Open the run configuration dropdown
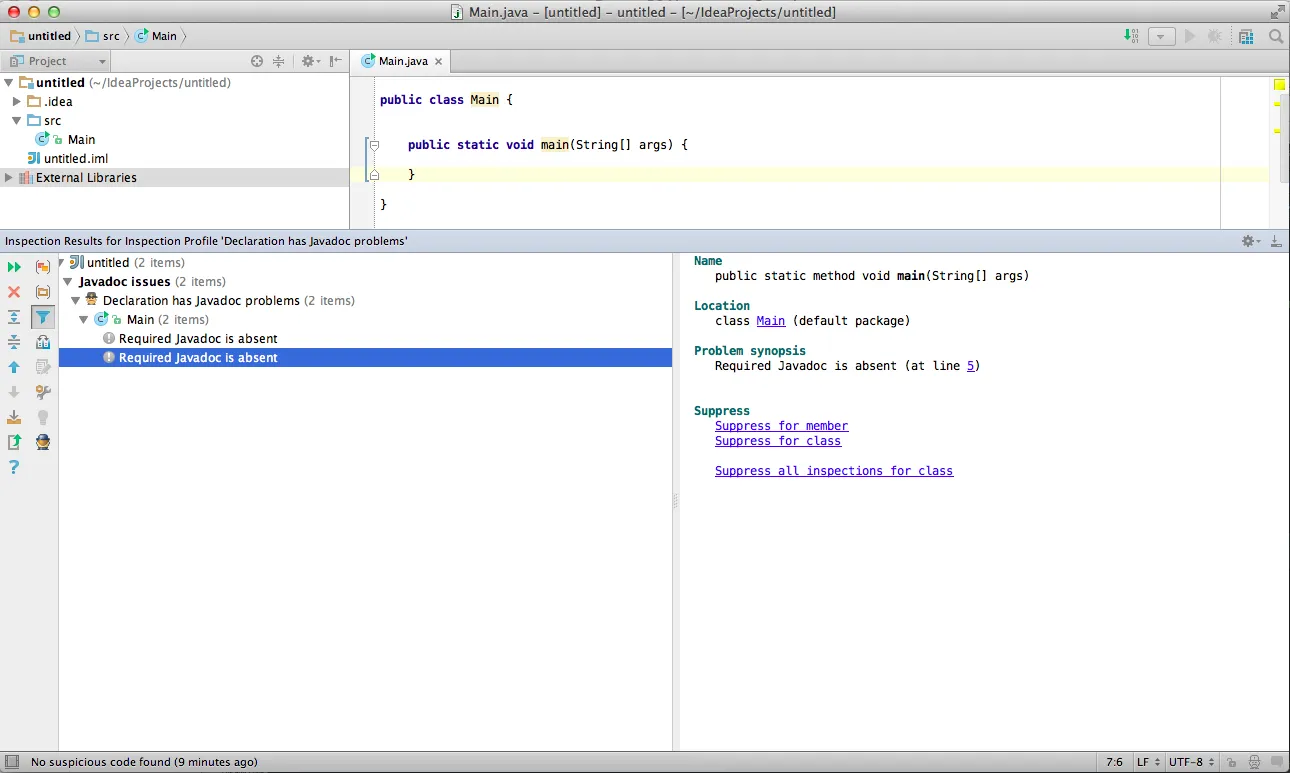This screenshot has width=1290, height=773. 1161,36
